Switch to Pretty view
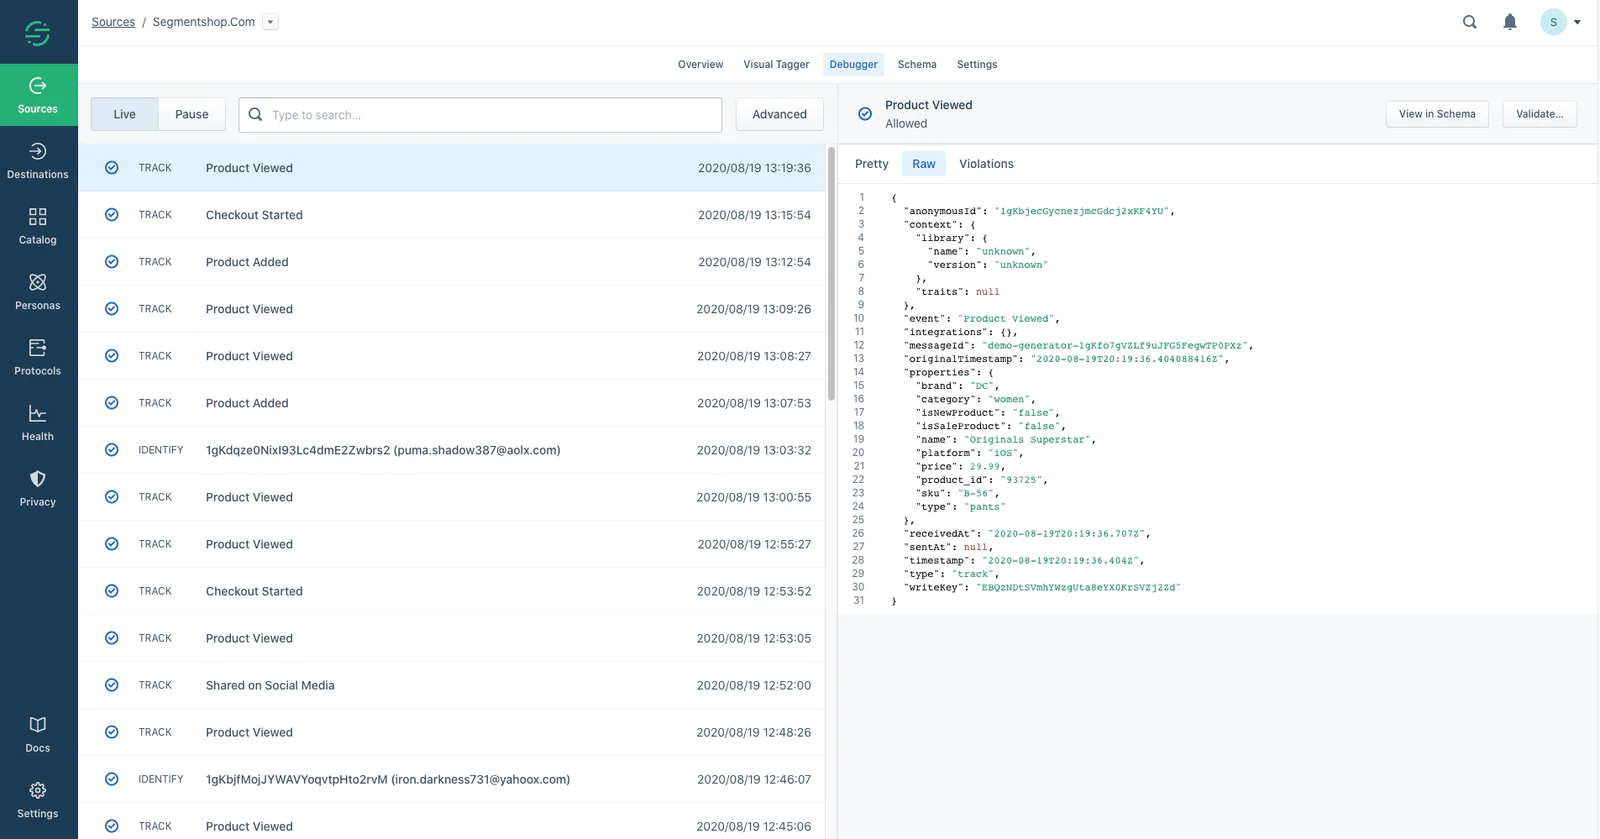The height and width of the screenshot is (839, 1600). [872, 164]
